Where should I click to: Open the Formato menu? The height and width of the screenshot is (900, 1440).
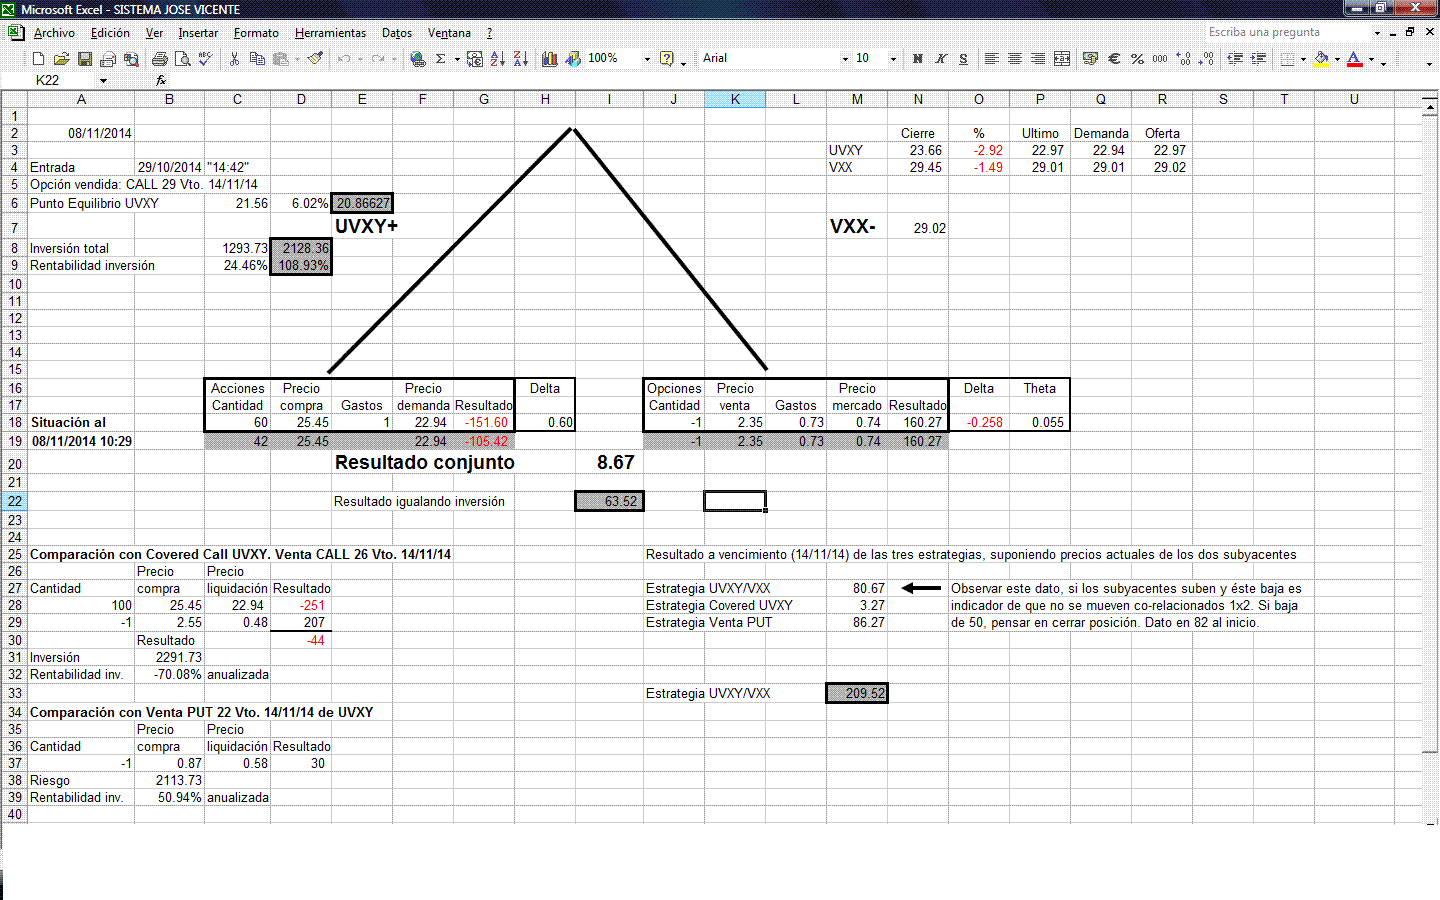(256, 33)
